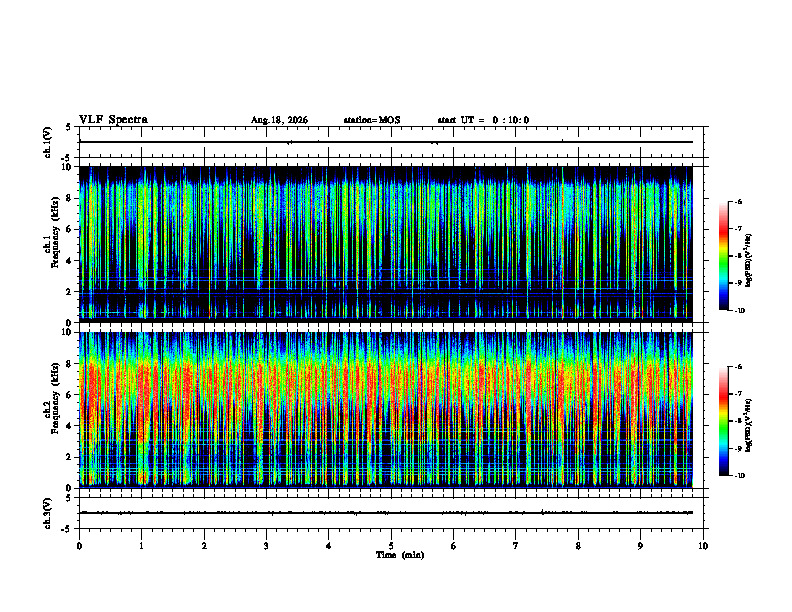
Task: Click the 3 minute tick on time axis
Action: [266, 546]
